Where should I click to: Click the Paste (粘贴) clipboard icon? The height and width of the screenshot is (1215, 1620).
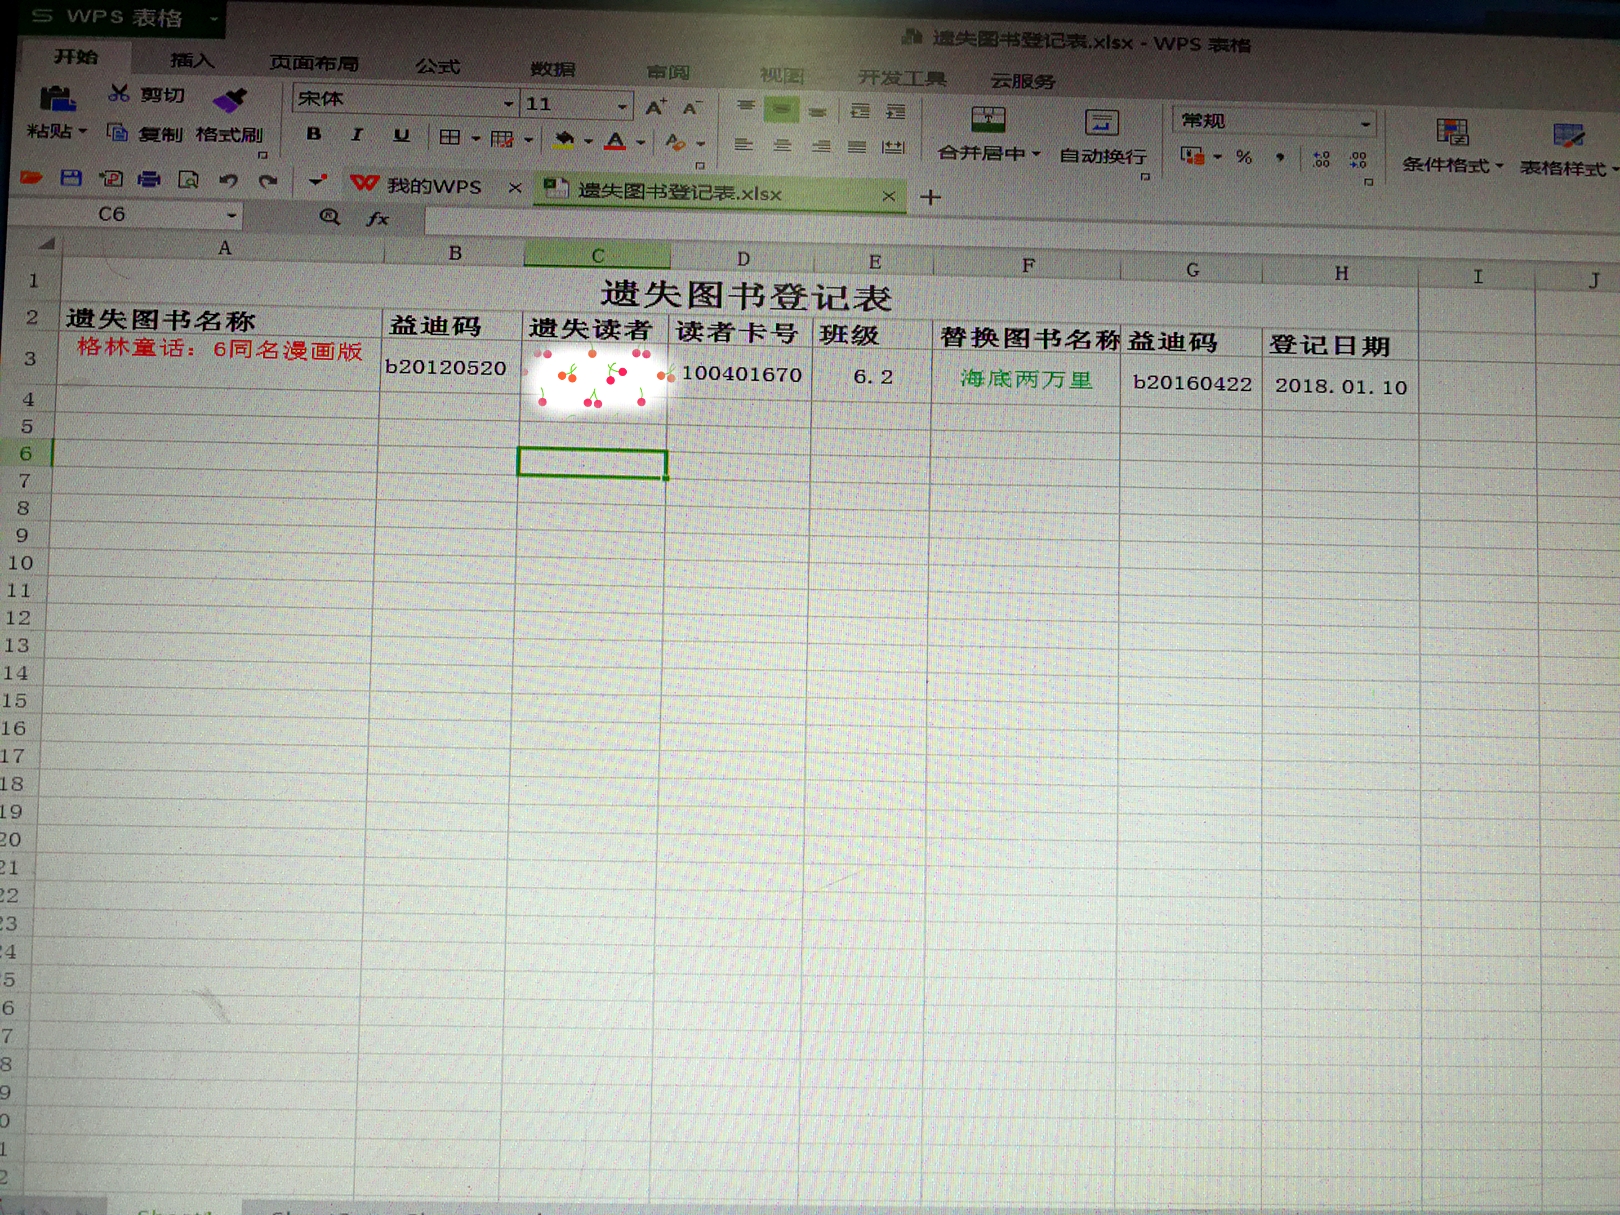point(57,98)
